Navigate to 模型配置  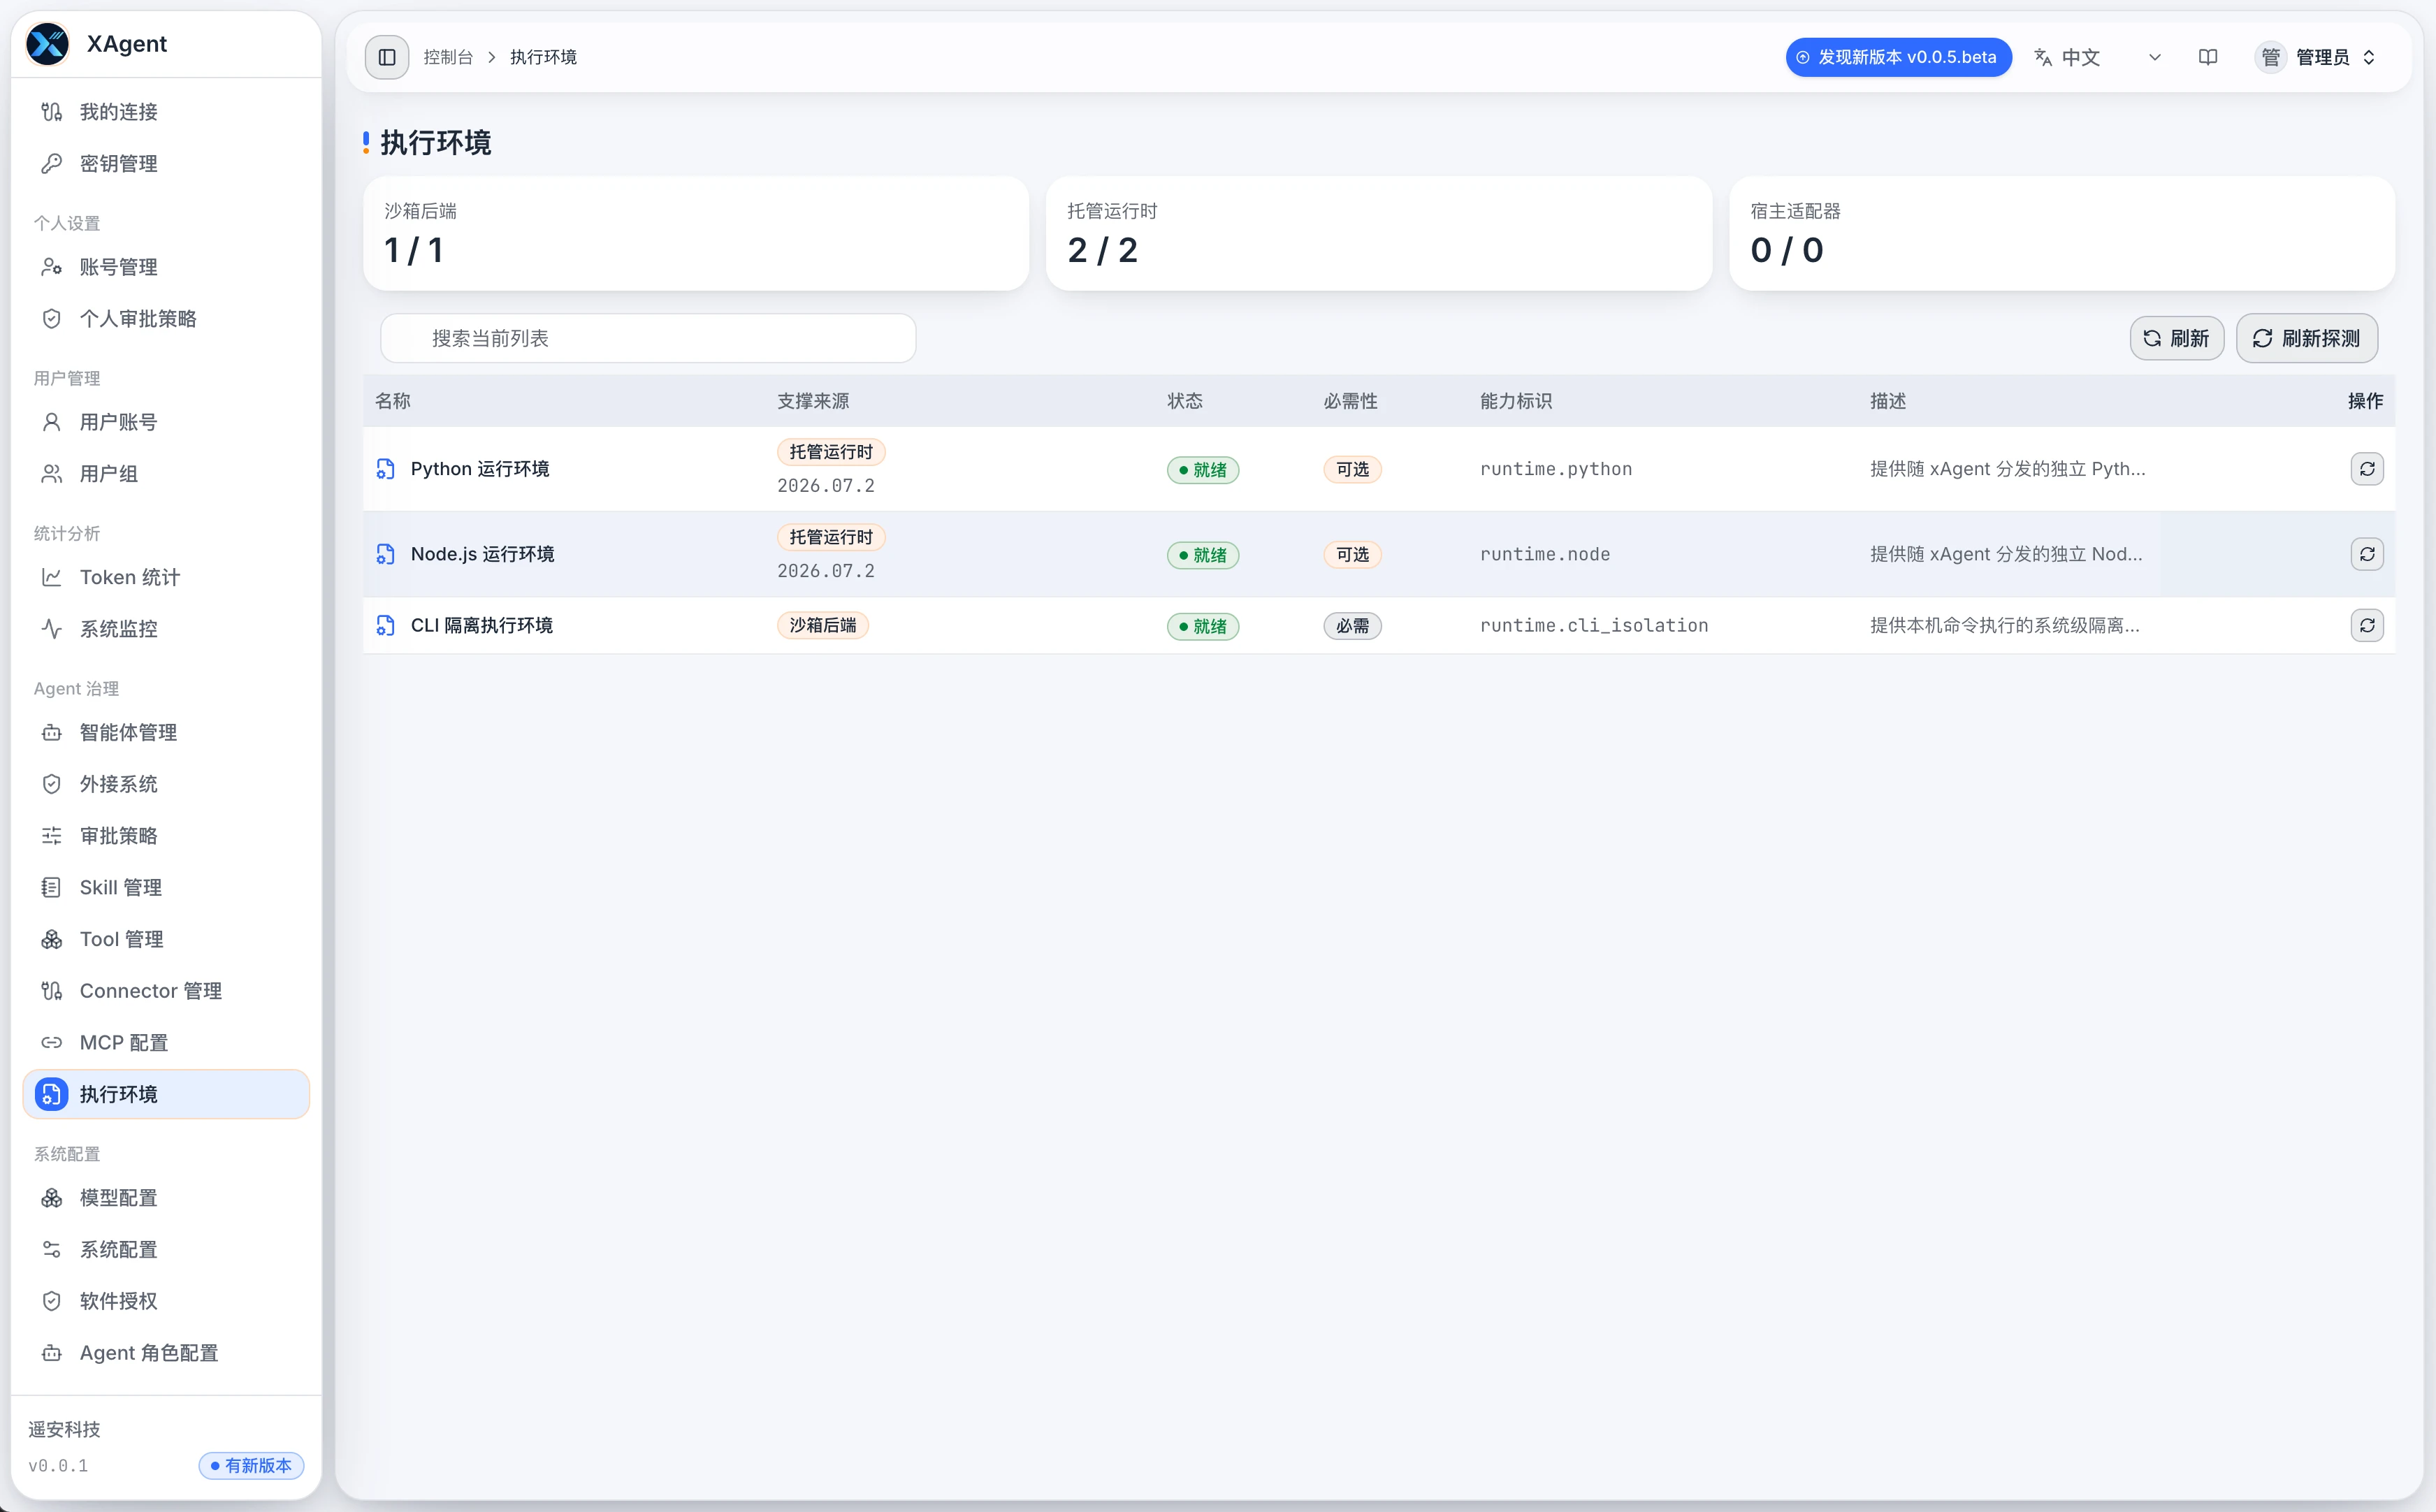pos(166,1198)
